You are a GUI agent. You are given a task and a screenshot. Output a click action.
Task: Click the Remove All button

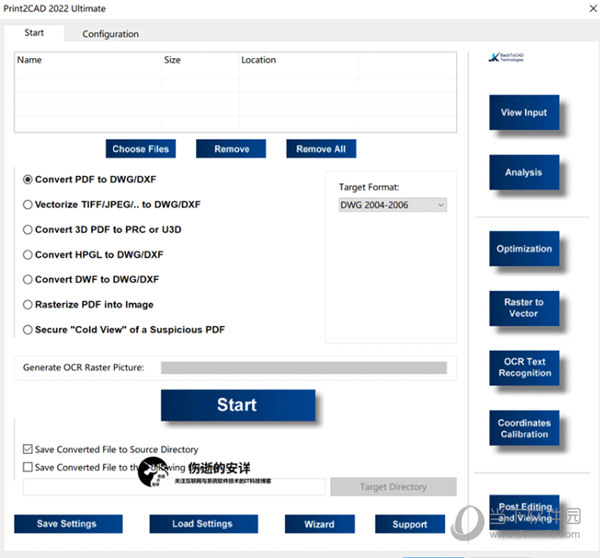click(321, 149)
